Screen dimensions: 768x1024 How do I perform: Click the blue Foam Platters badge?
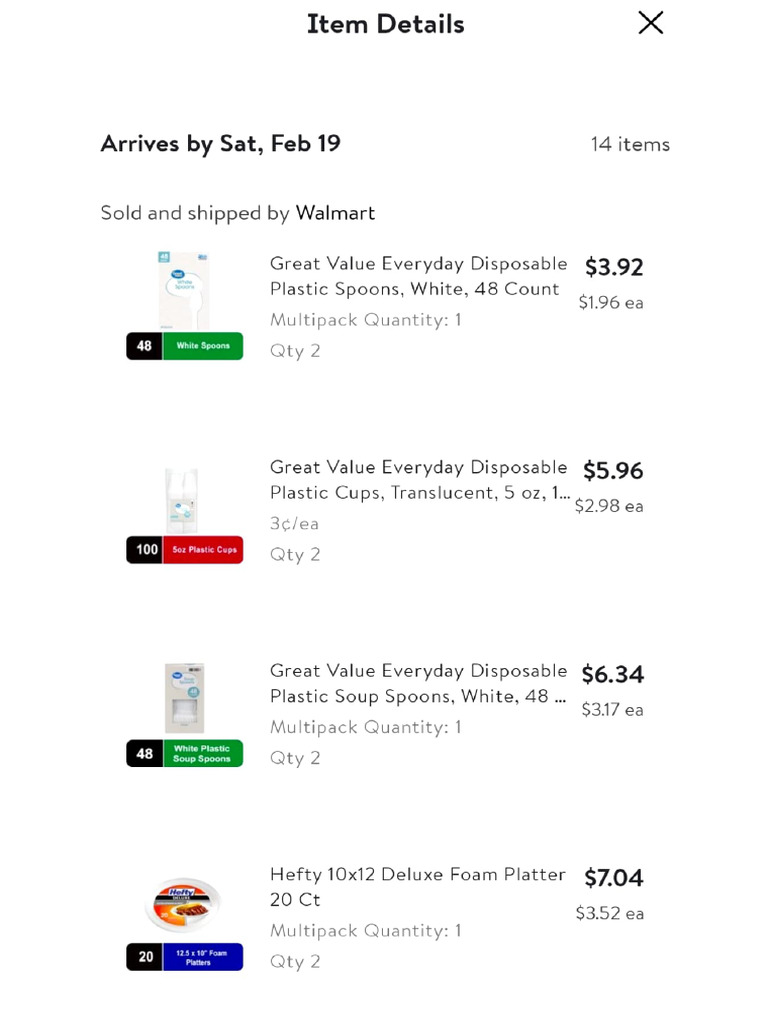(x=203, y=957)
